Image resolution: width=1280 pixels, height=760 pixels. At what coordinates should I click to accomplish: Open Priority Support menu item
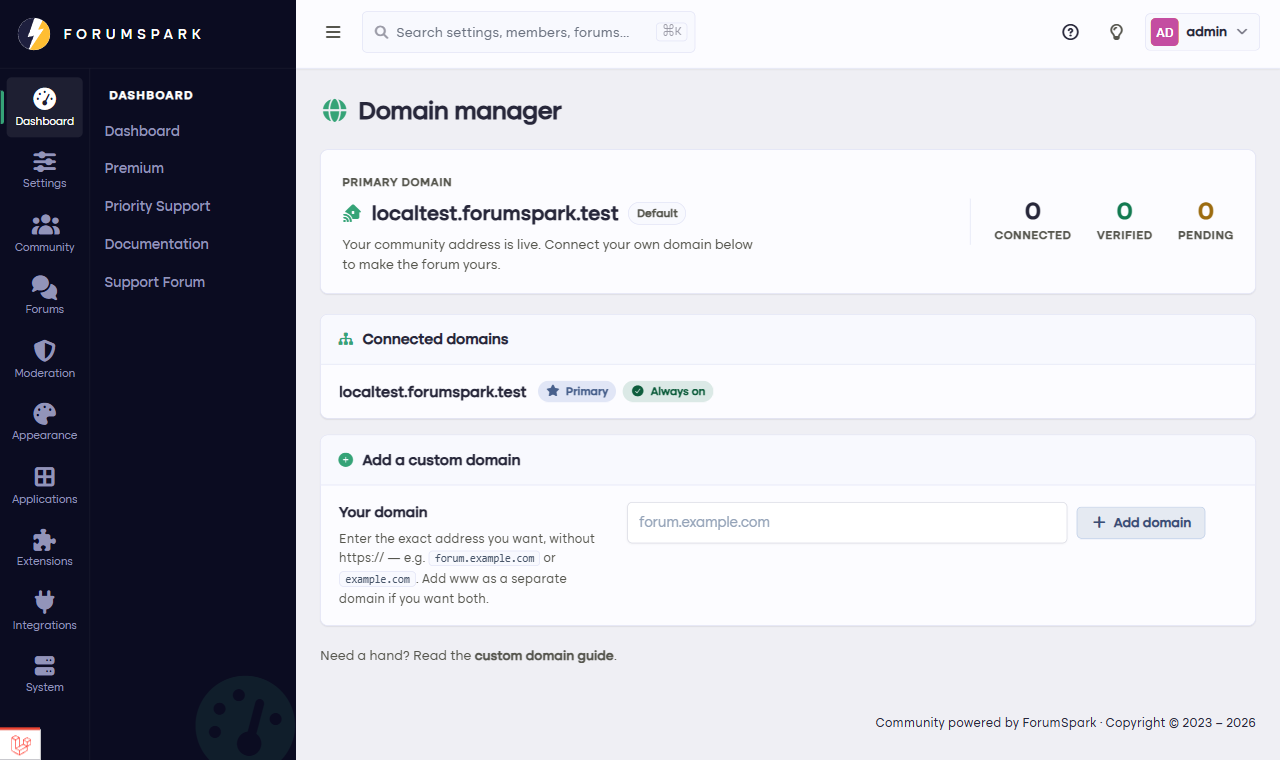pyautogui.click(x=157, y=206)
